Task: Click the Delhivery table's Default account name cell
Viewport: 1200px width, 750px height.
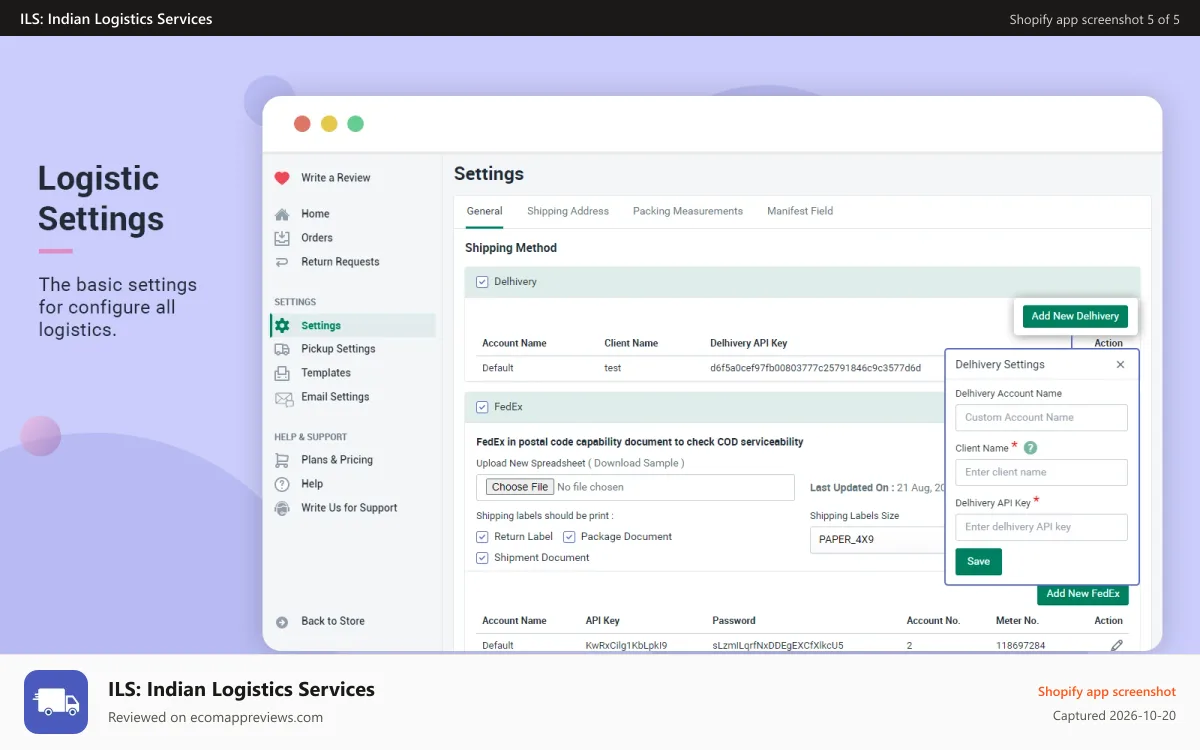Action: (x=498, y=368)
